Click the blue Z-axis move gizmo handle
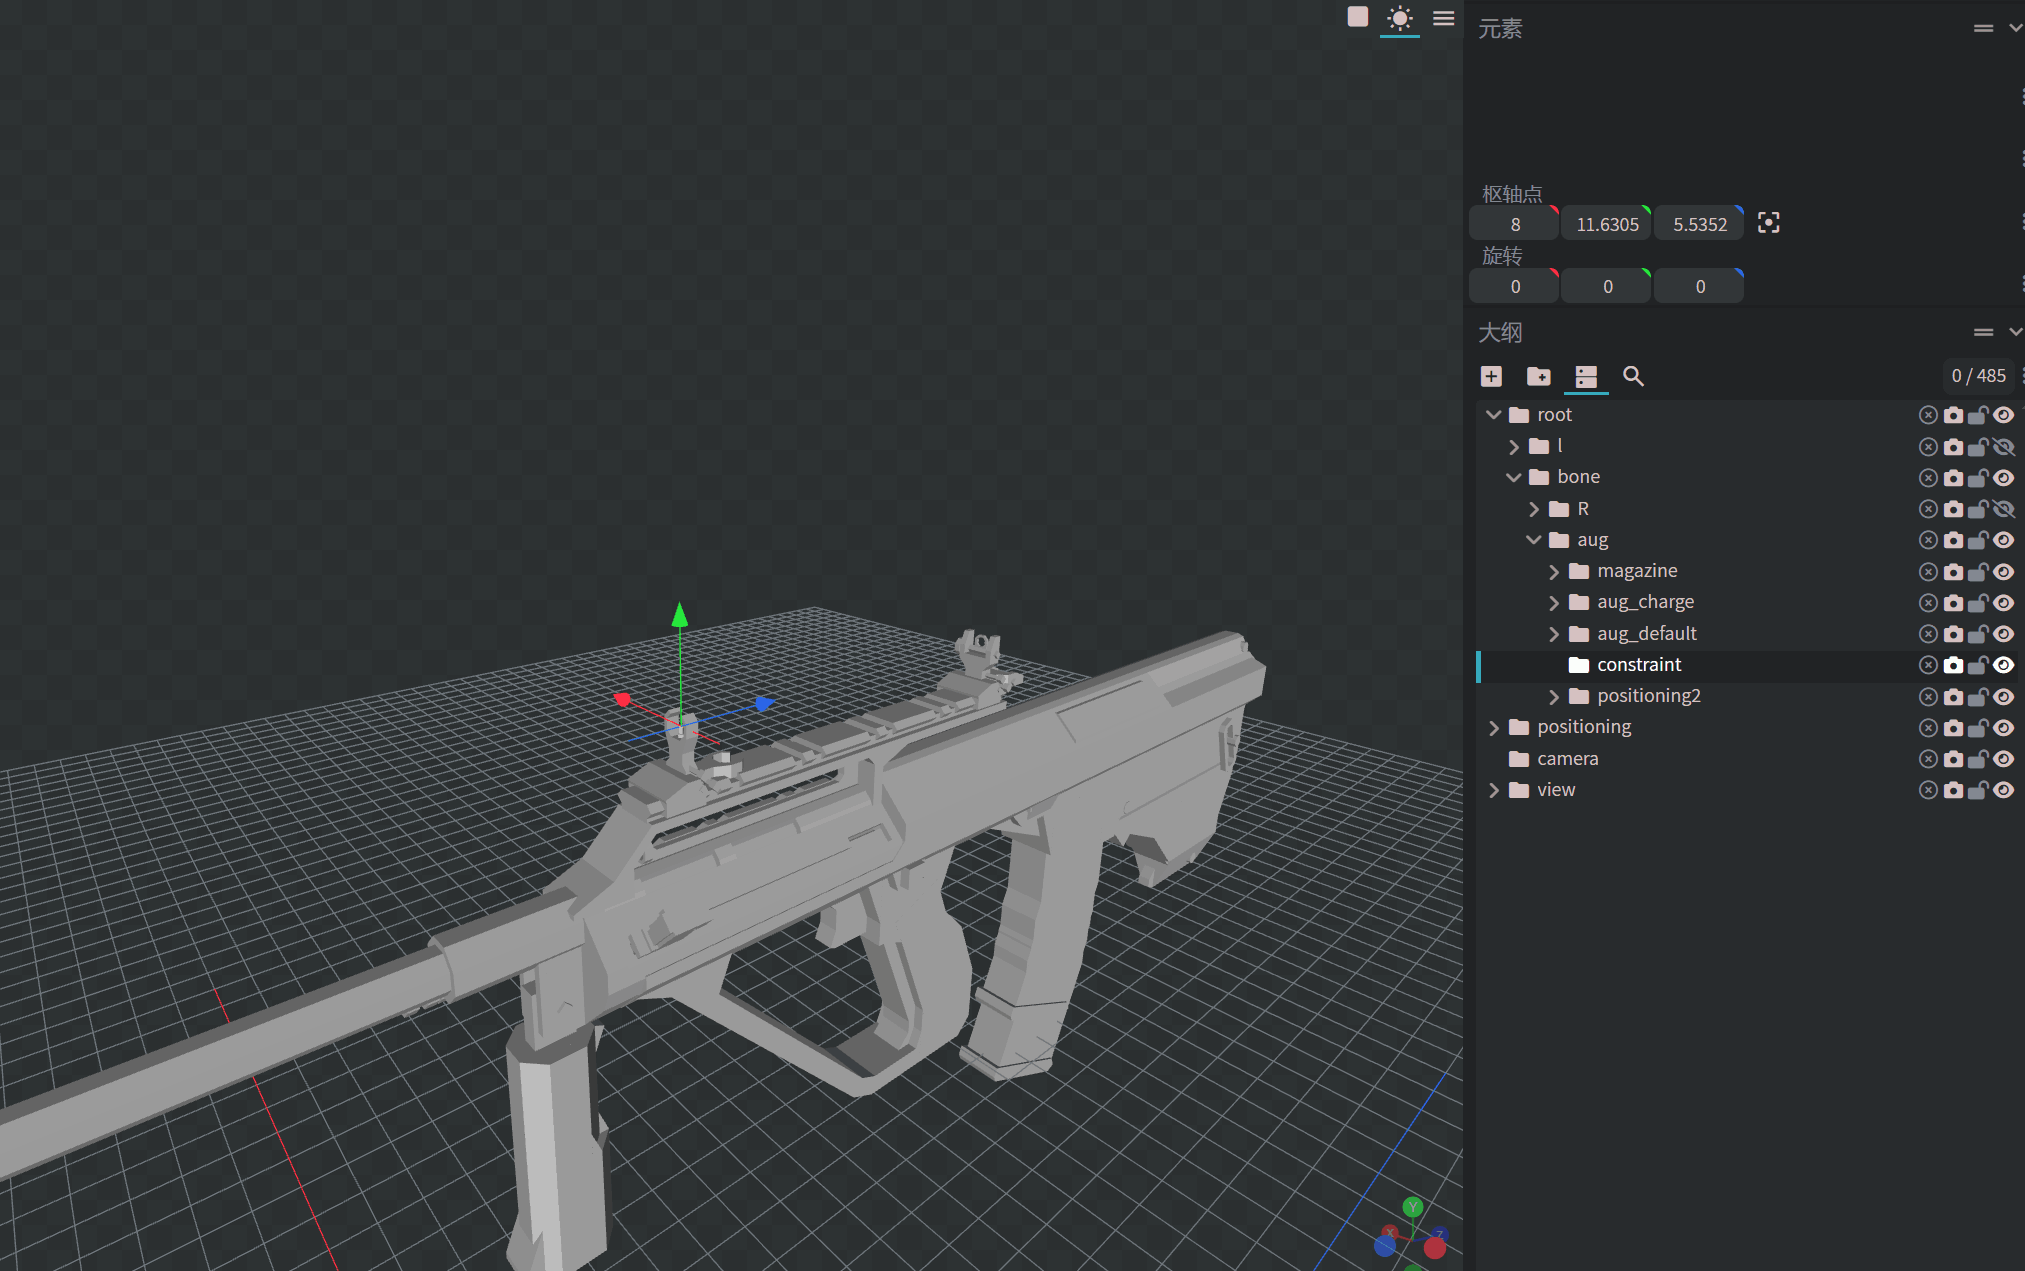2025x1271 pixels. click(x=764, y=704)
